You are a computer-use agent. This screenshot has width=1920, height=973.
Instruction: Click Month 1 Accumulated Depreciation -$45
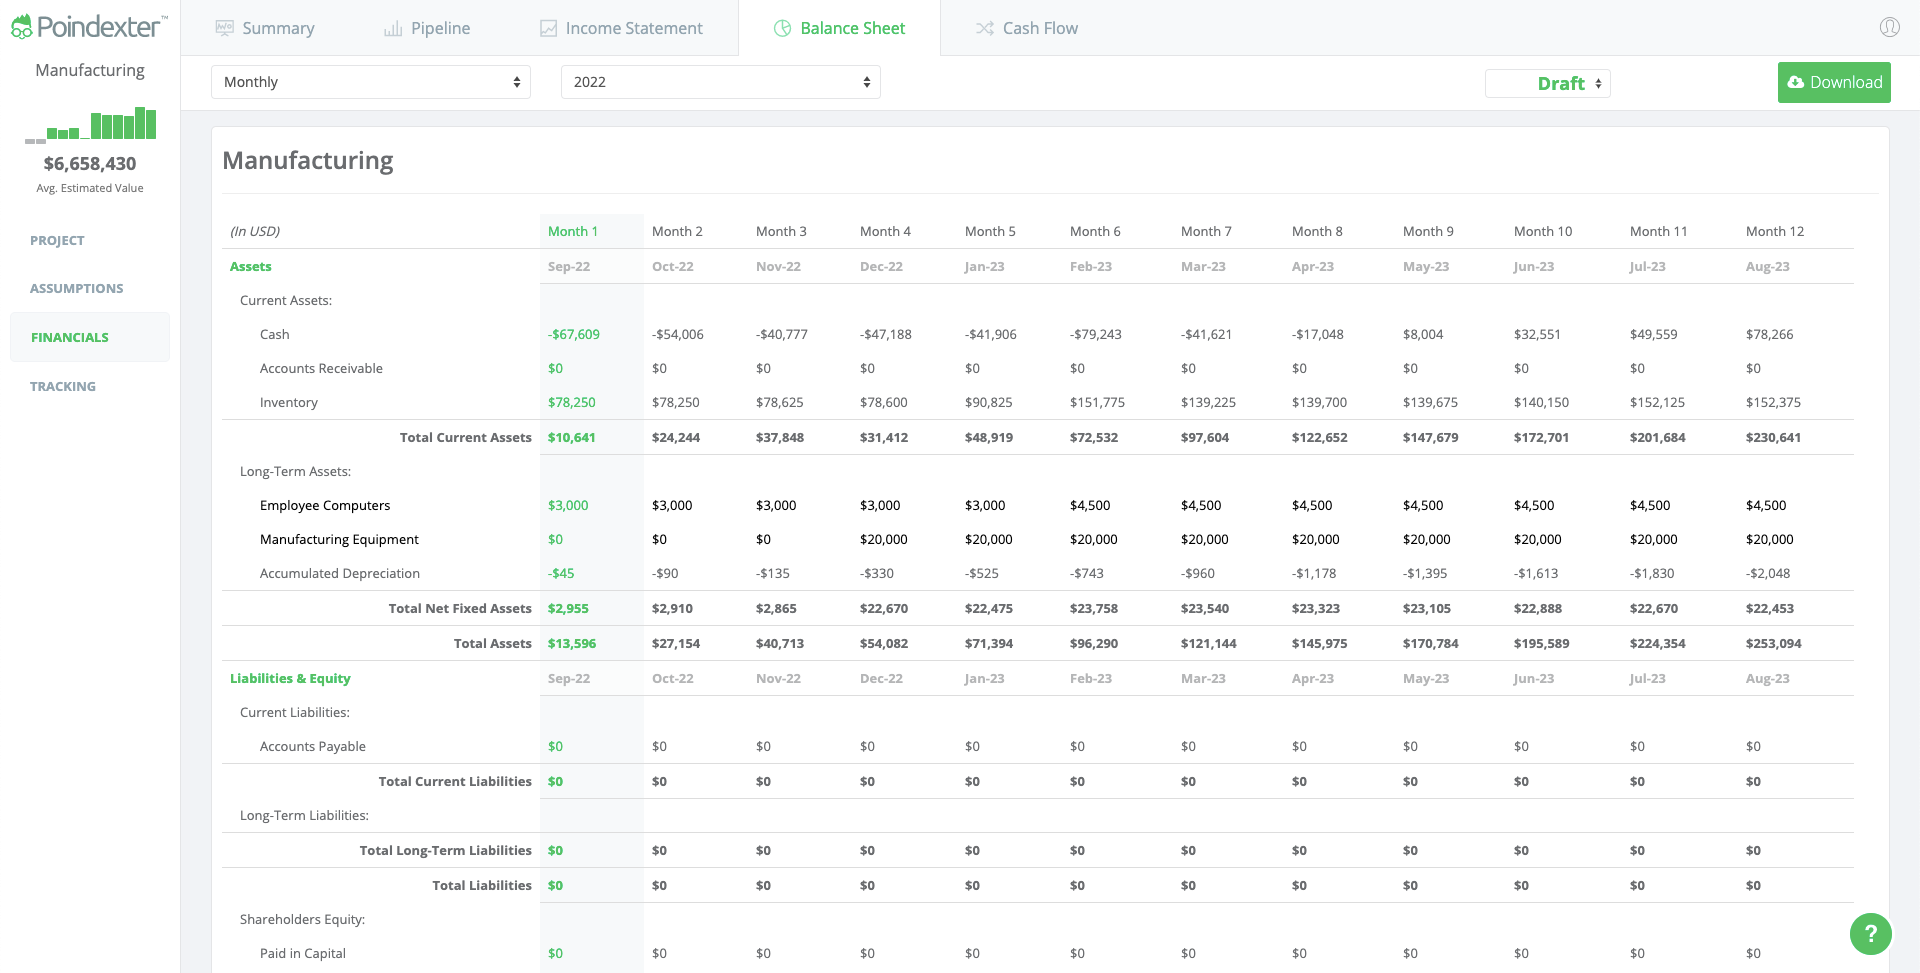pos(561,573)
